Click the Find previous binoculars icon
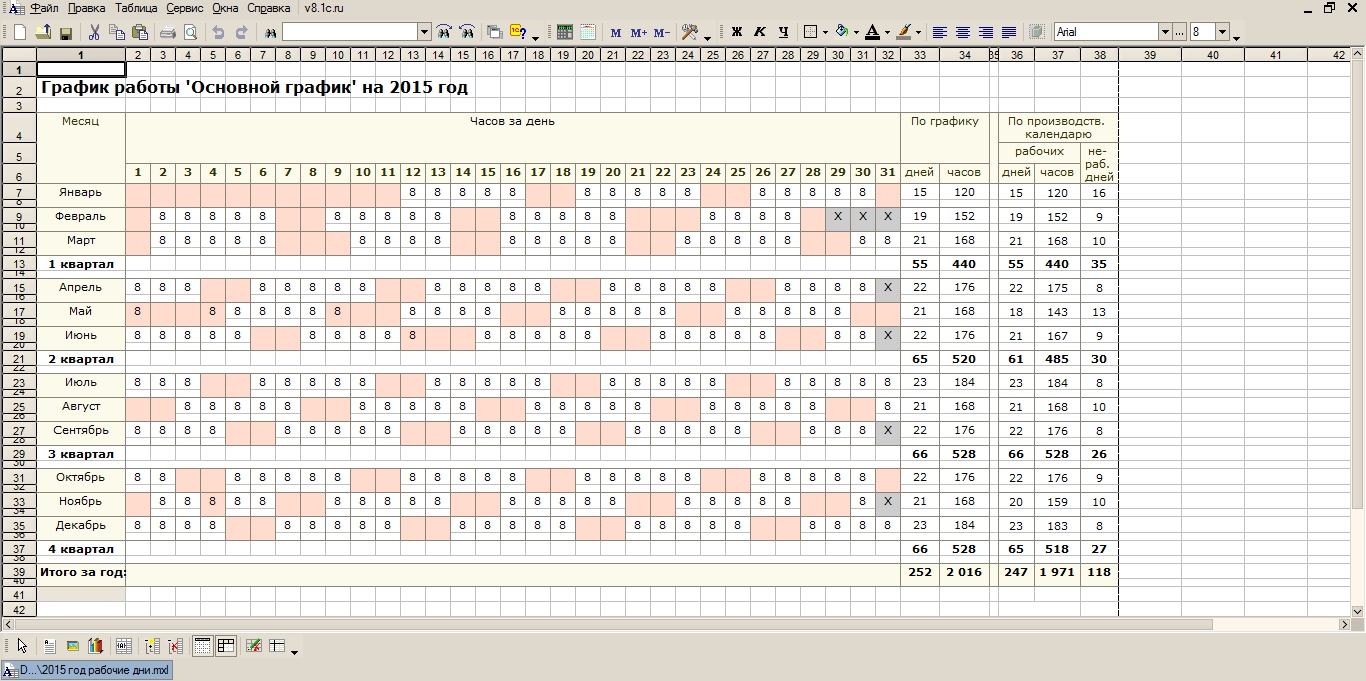 pyautogui.click(x=467, y=32)
